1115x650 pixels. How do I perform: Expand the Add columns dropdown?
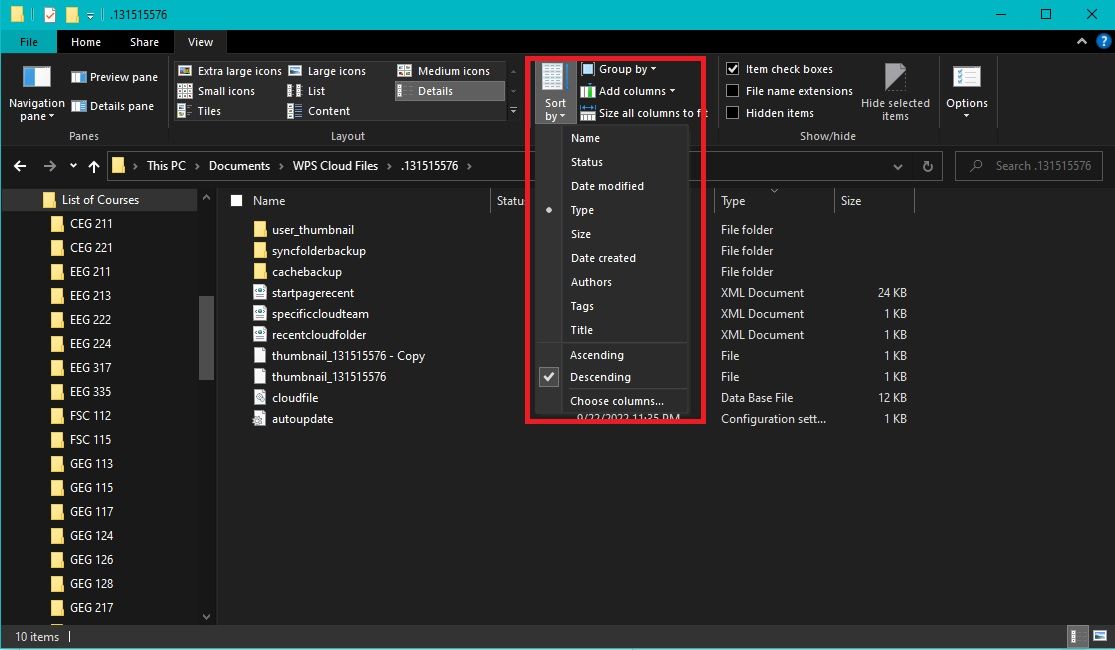[x=630, y=90]
